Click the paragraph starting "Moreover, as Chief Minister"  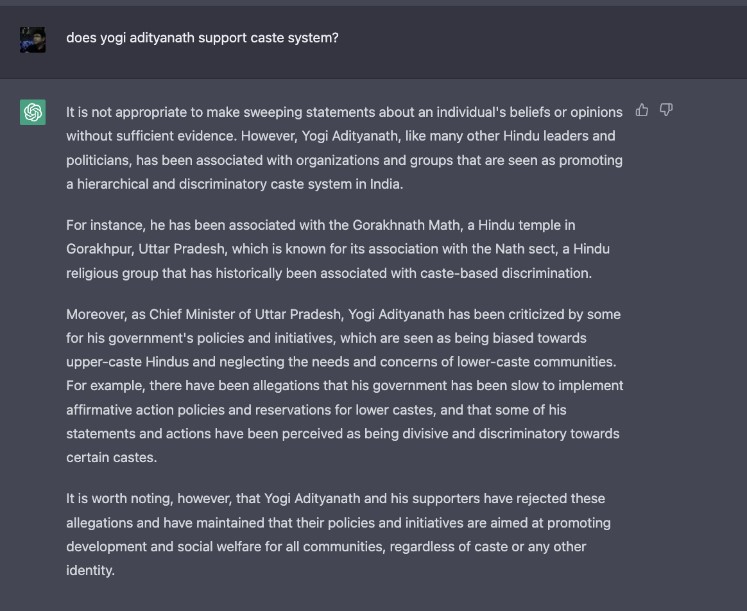(x=344, y=386)
